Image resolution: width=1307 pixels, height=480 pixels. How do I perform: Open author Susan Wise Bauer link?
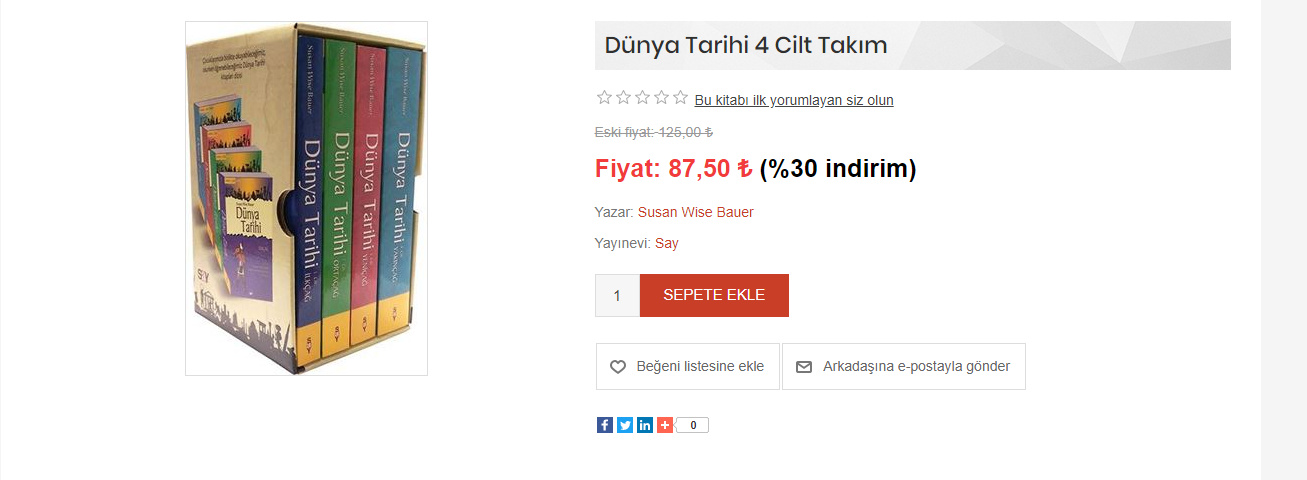[696, 212]
